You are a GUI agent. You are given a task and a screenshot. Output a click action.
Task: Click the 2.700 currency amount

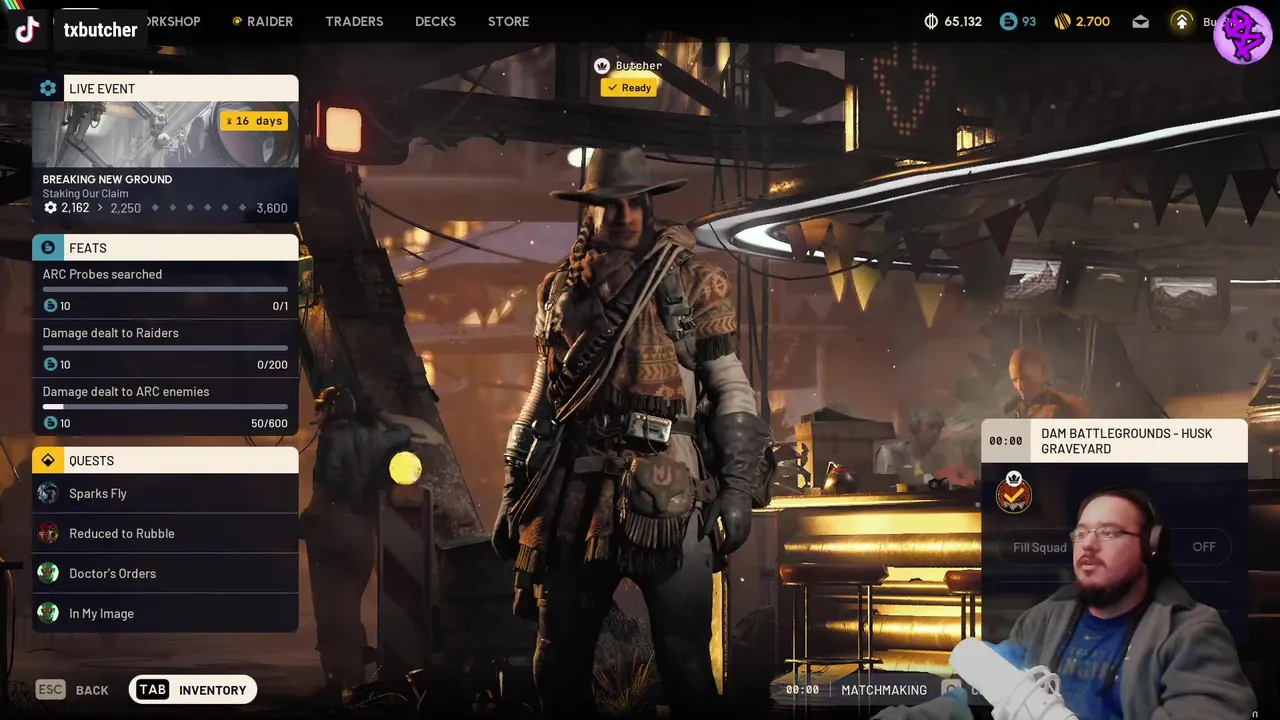click(x=1093, y=21)
